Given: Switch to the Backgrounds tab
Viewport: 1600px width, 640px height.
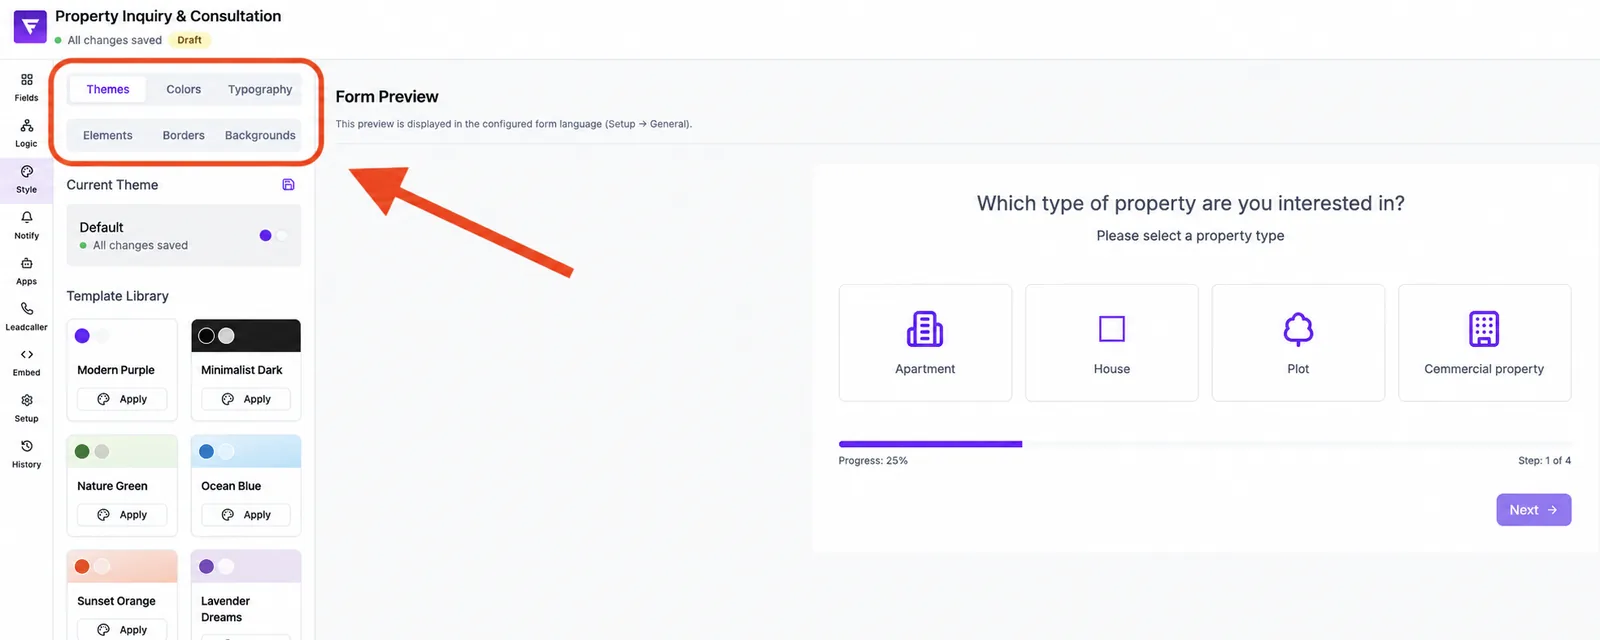Looking at the screenshot, I should tap(260, 135).
